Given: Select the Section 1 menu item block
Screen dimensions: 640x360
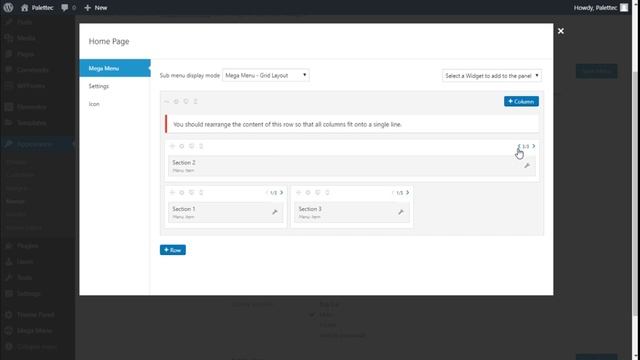Looking at the screenshot, I should 226,212.
